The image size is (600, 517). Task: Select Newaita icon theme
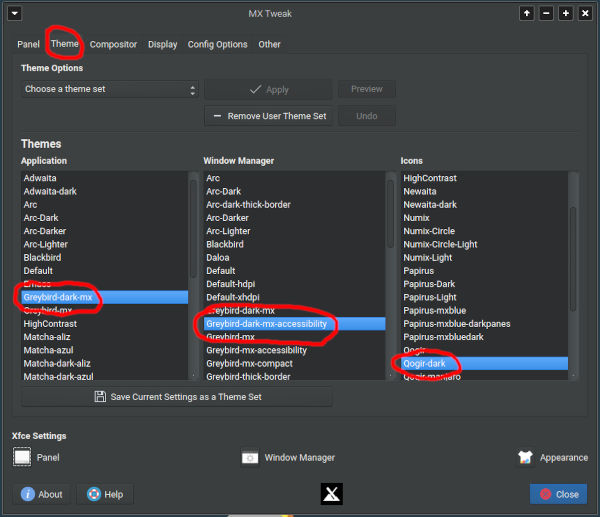click(484, 191)
